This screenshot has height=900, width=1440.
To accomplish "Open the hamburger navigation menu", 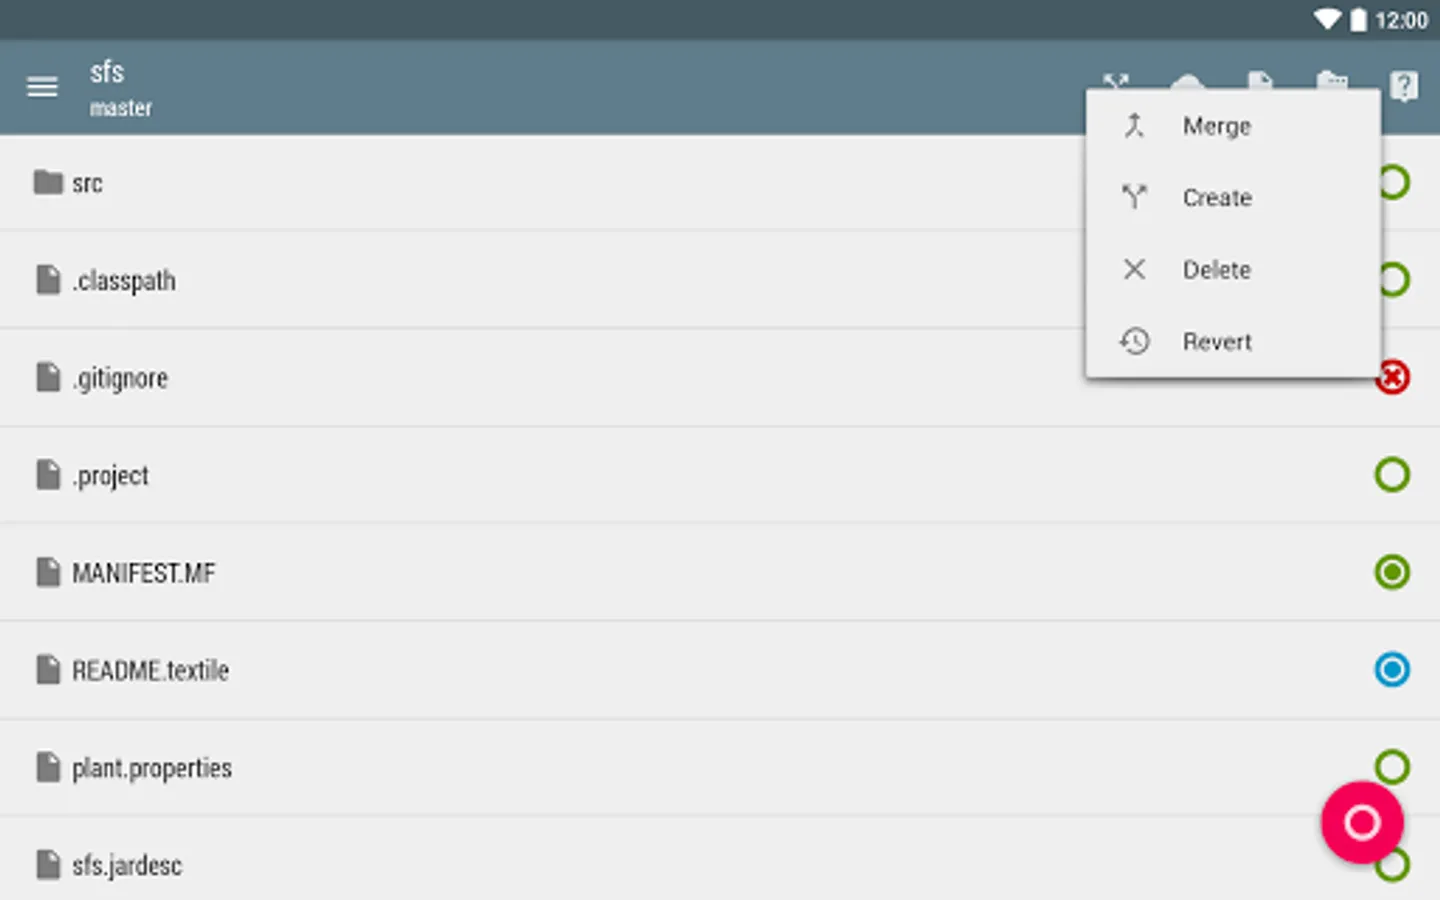I will click(x=42, y=88).
